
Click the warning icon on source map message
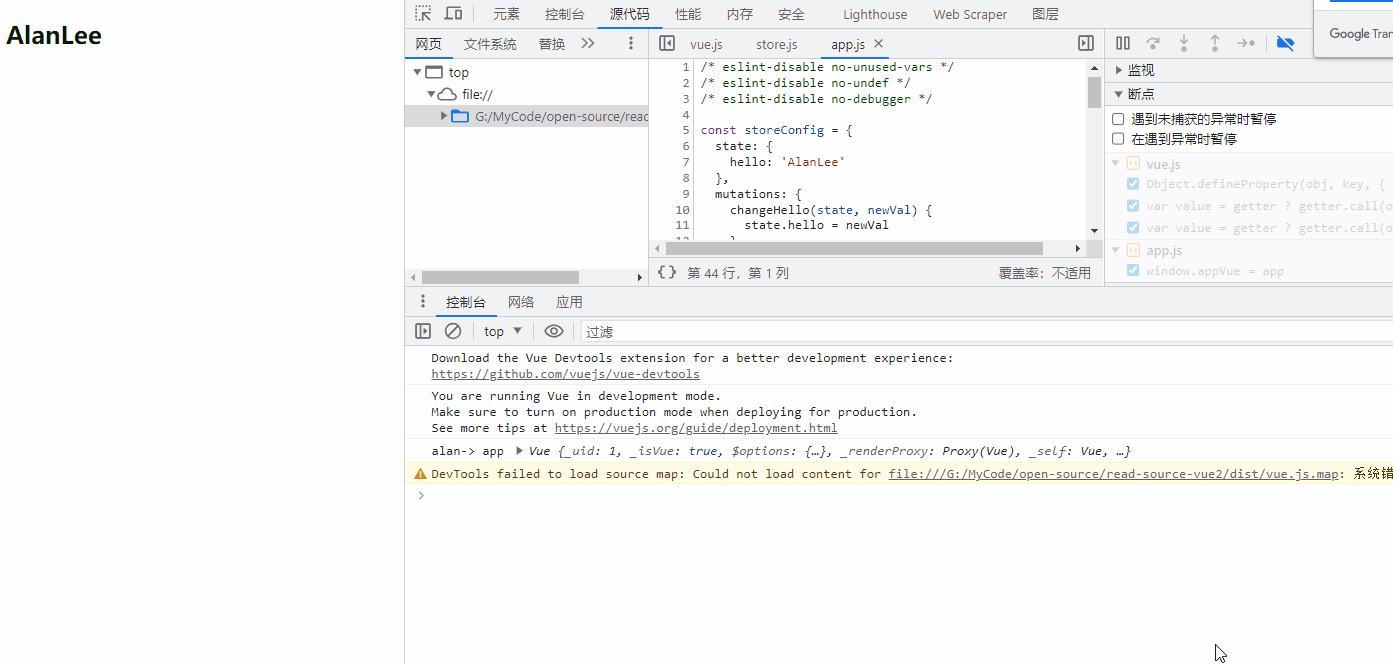point(420,474)
